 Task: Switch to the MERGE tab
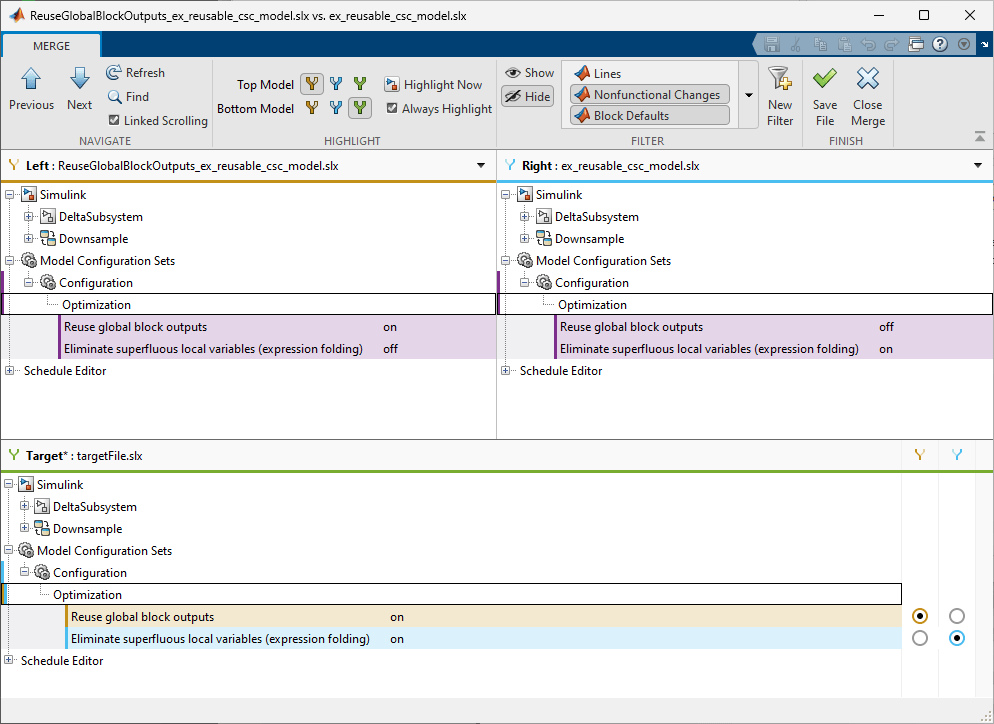[x=52, y=46]
